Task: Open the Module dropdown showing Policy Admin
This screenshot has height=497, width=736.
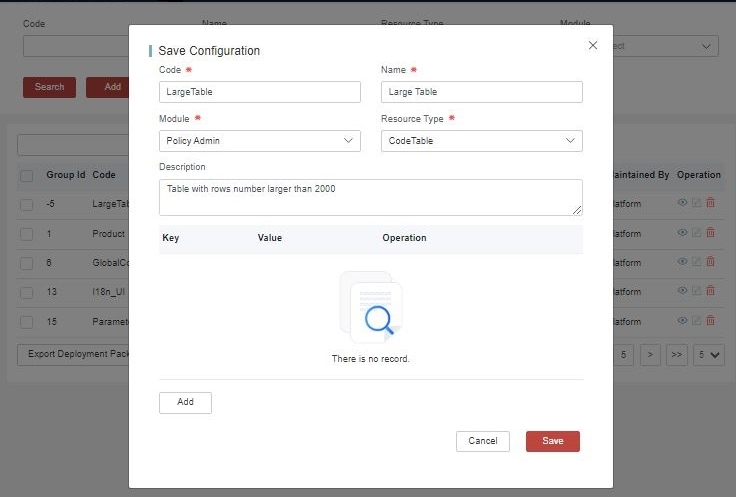Action: pos(259,141)
